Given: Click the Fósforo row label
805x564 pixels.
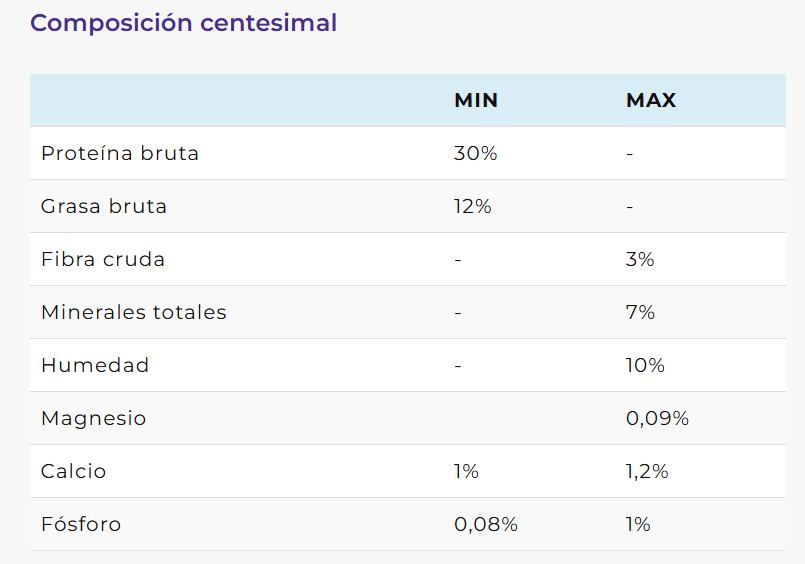Looking at the screenshot, I should coord(81,524).
